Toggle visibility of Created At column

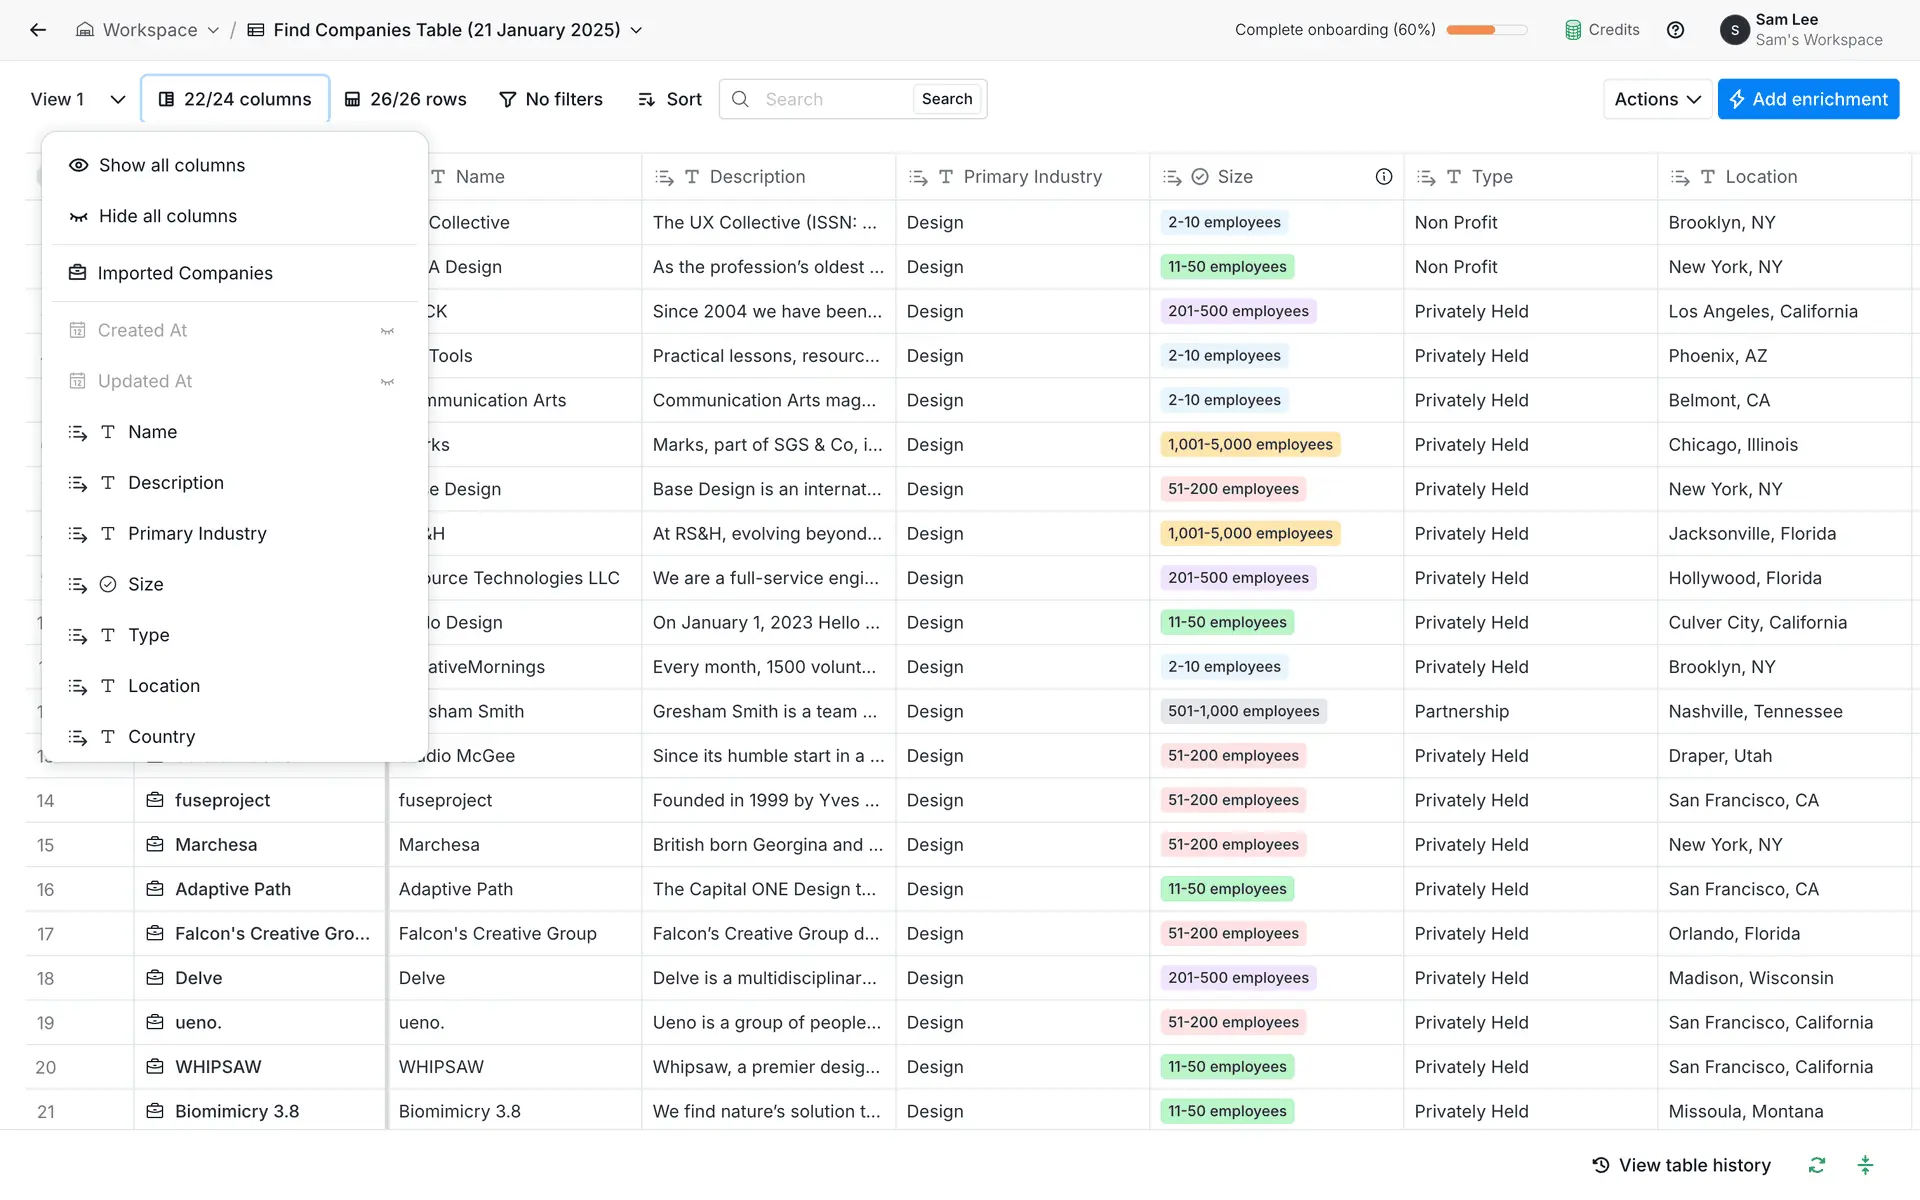(387, 331)
